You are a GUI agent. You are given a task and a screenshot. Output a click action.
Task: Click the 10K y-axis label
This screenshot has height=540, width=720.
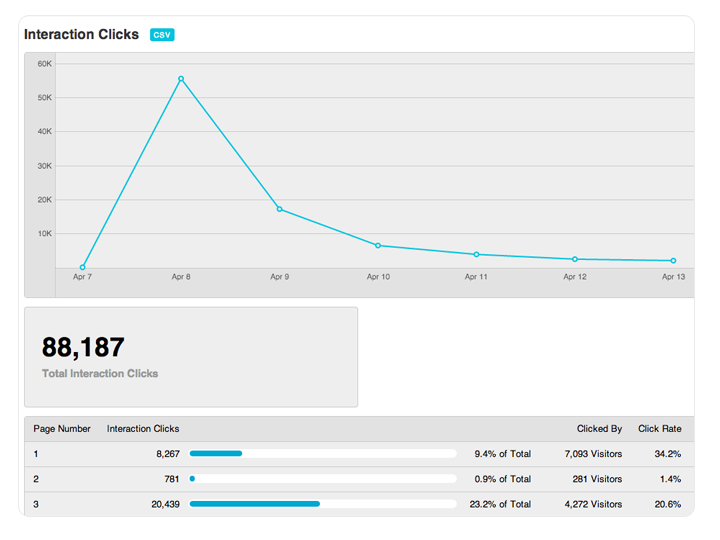click(45, 234)
